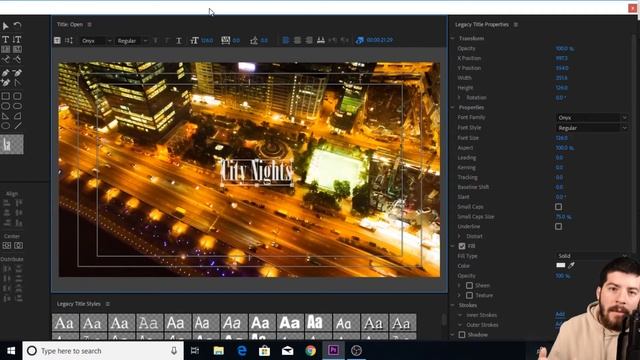This screenshot has width=640, height=360.
Task: Click the New Title Based on Current icon
Action: (x=58, y=40)
